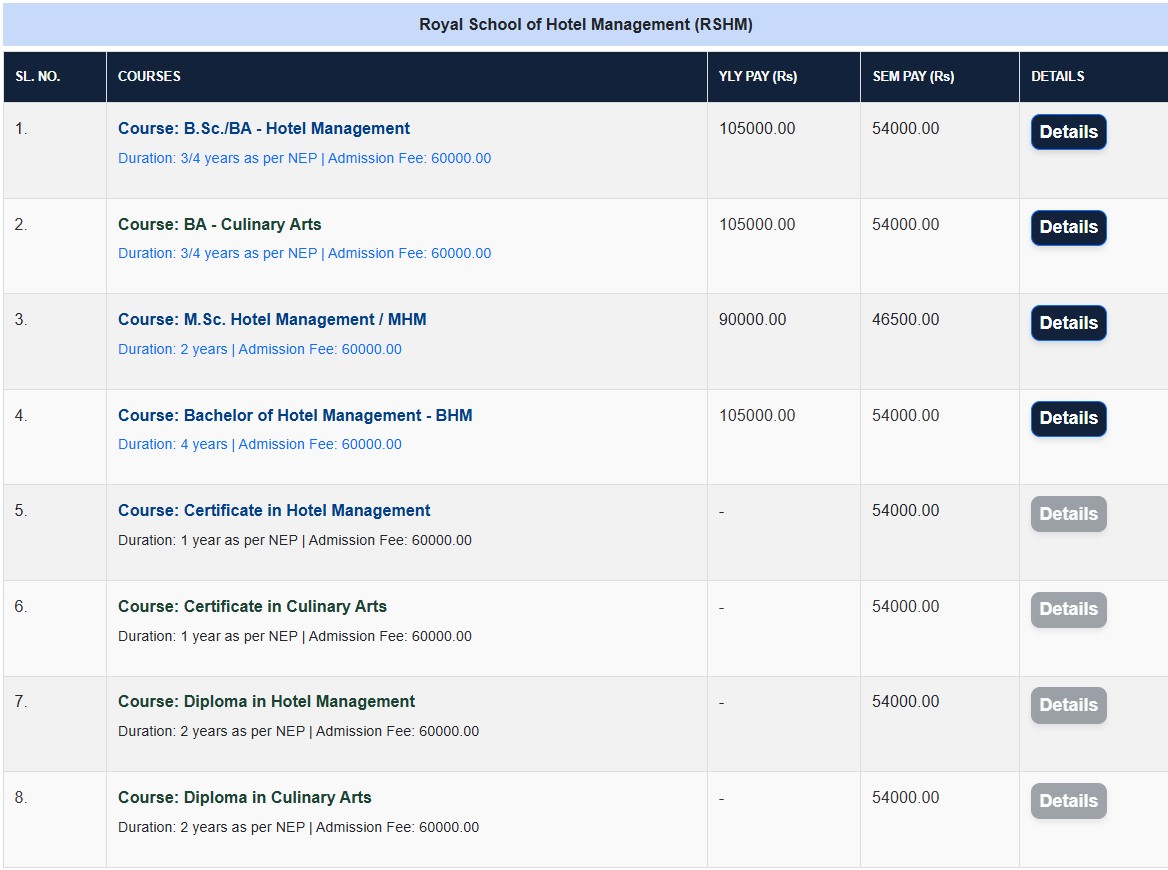Select the M.Sc. Hotel Management / MHM title
1168x870 pixels.
[272, 320]
